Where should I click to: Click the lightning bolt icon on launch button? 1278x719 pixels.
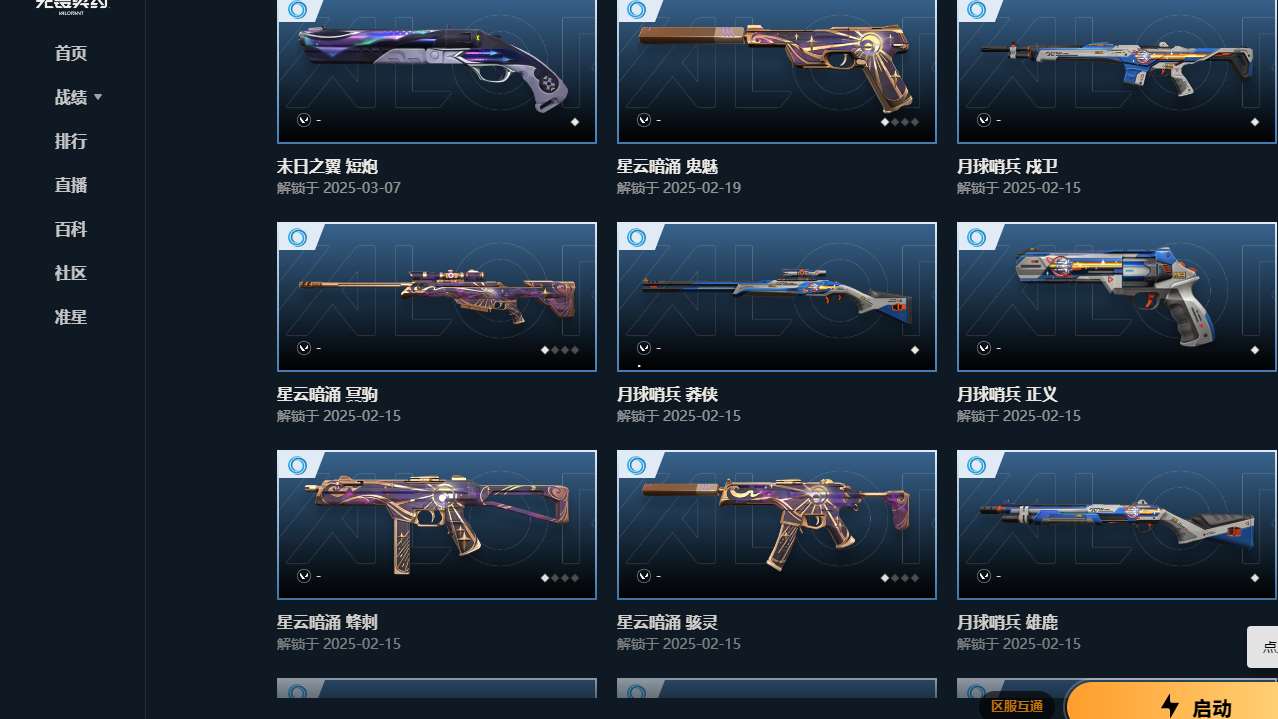coord(1170,706)
